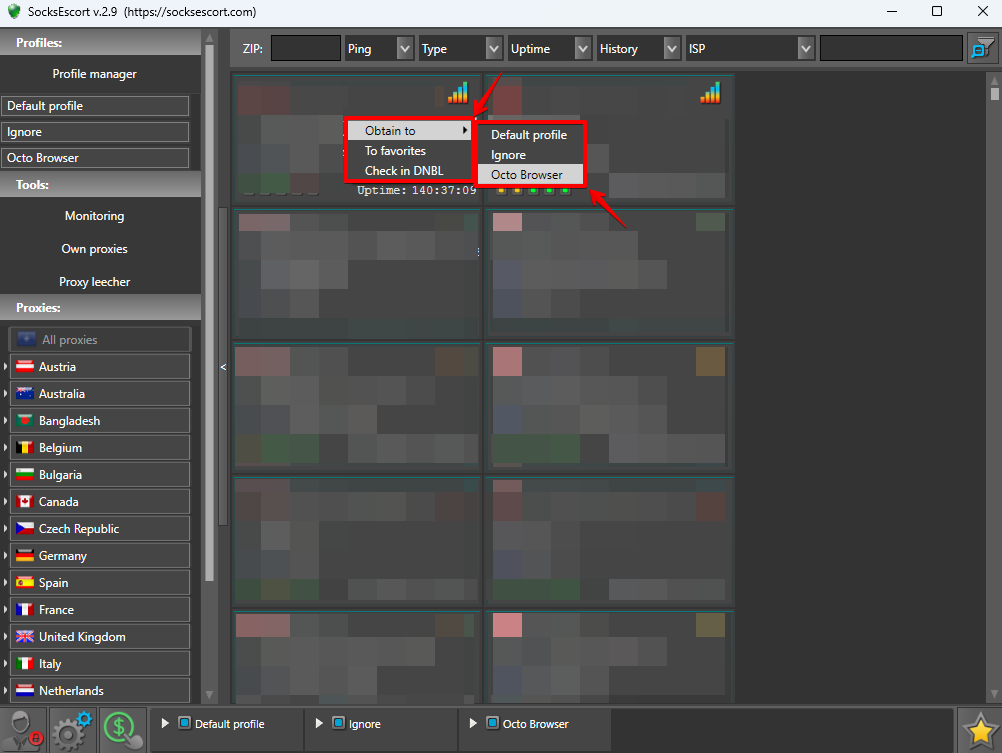Click the search text field next to ISP
Screen dimensions: 1002x753
891,49
